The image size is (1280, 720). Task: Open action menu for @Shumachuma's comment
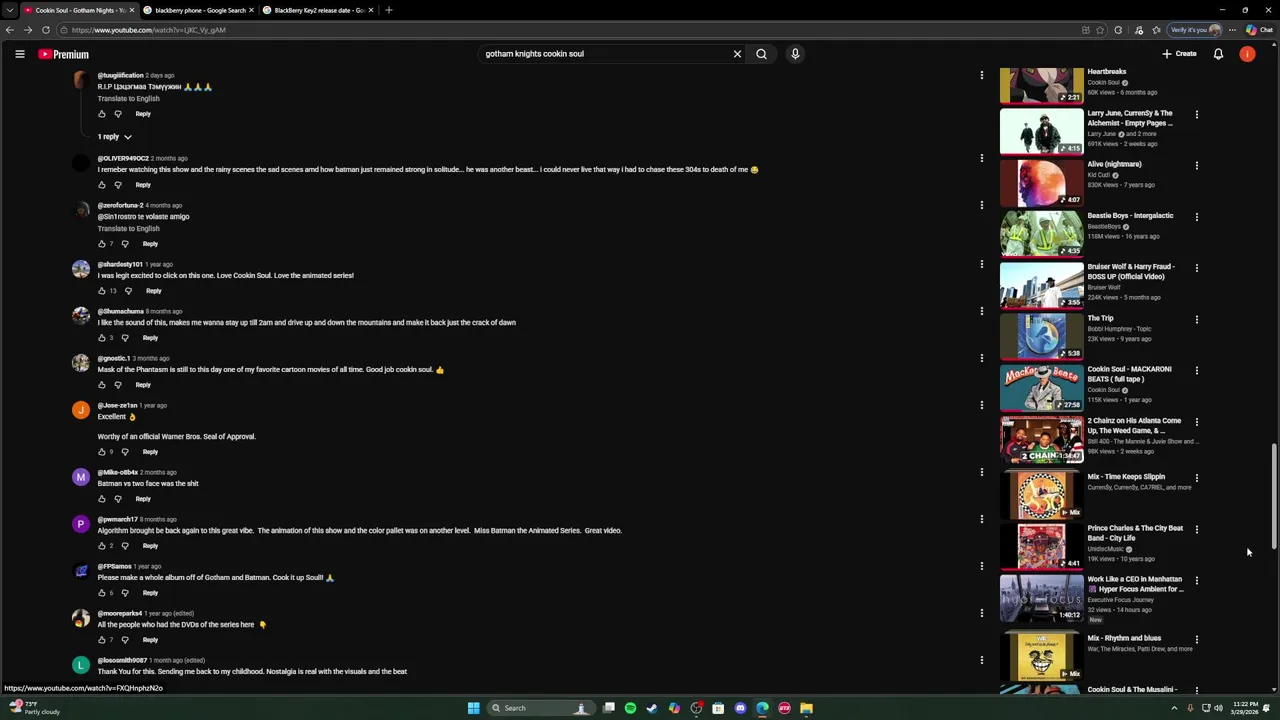[981, 311]
